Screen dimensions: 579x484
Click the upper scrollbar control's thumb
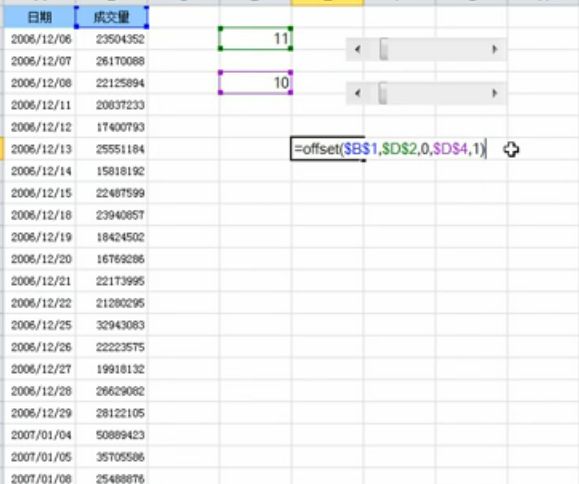(384, 49)
